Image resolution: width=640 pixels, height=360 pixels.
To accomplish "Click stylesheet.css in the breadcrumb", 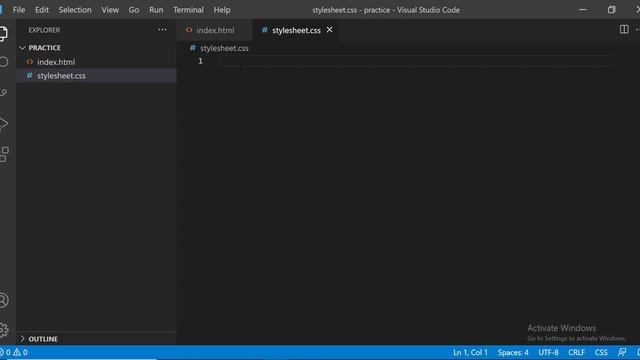I will [x=224, y=48].
